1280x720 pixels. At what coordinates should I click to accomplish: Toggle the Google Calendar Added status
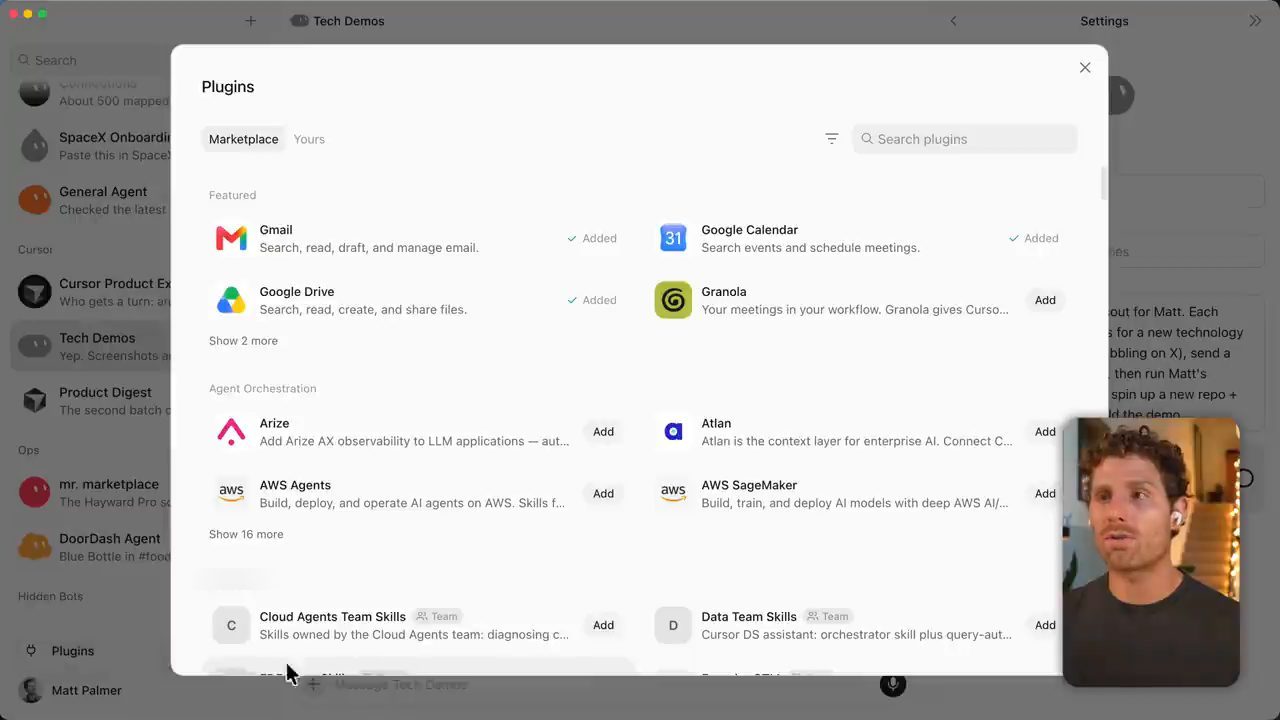[1034, 238]
